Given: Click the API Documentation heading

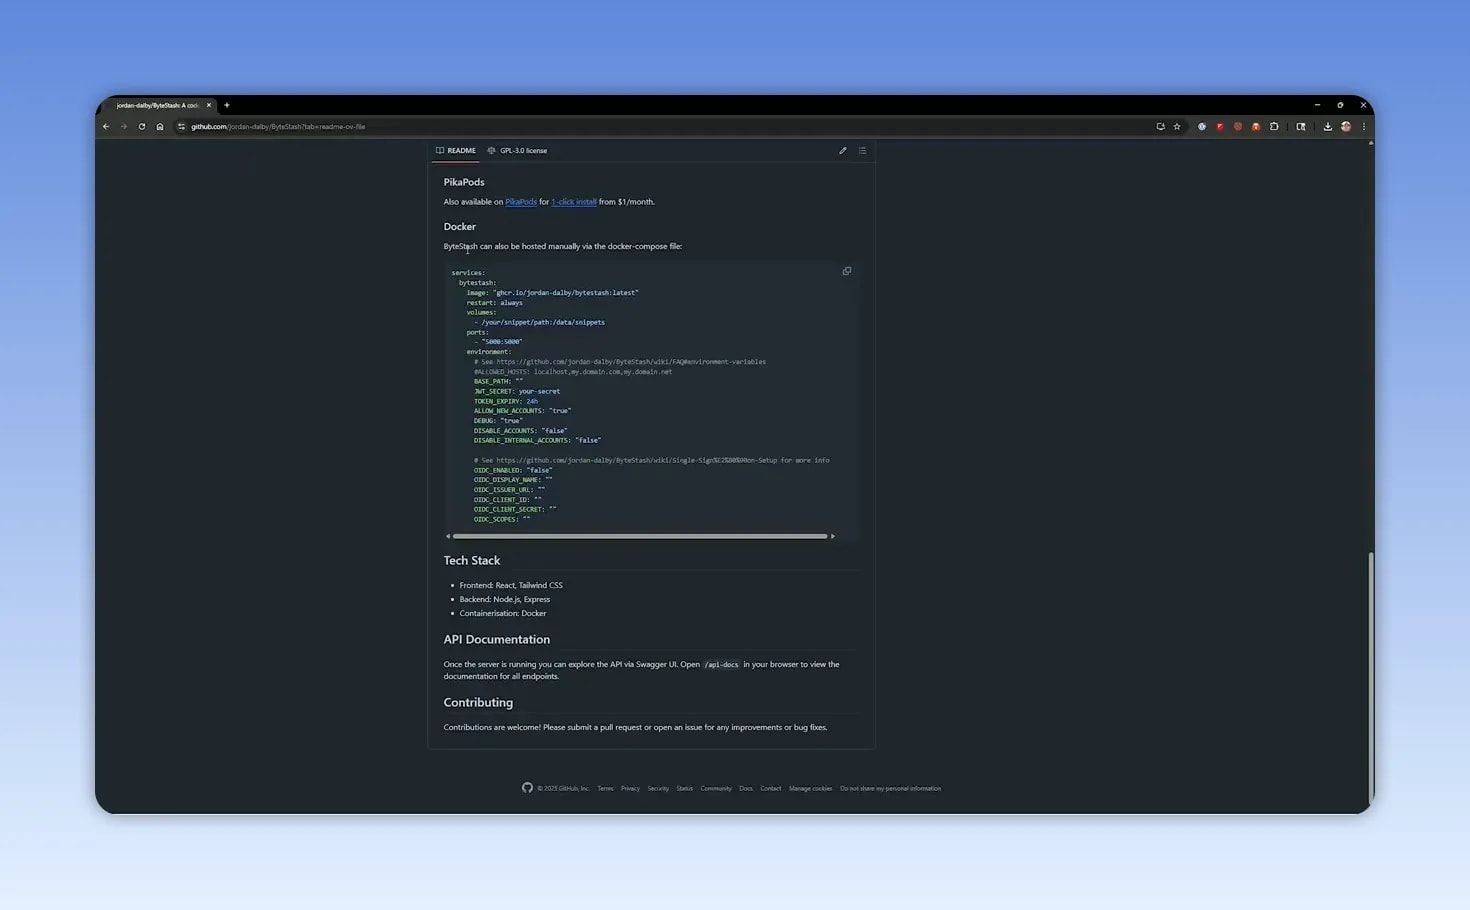Looking at the screenshot, I should coord(497,640).
